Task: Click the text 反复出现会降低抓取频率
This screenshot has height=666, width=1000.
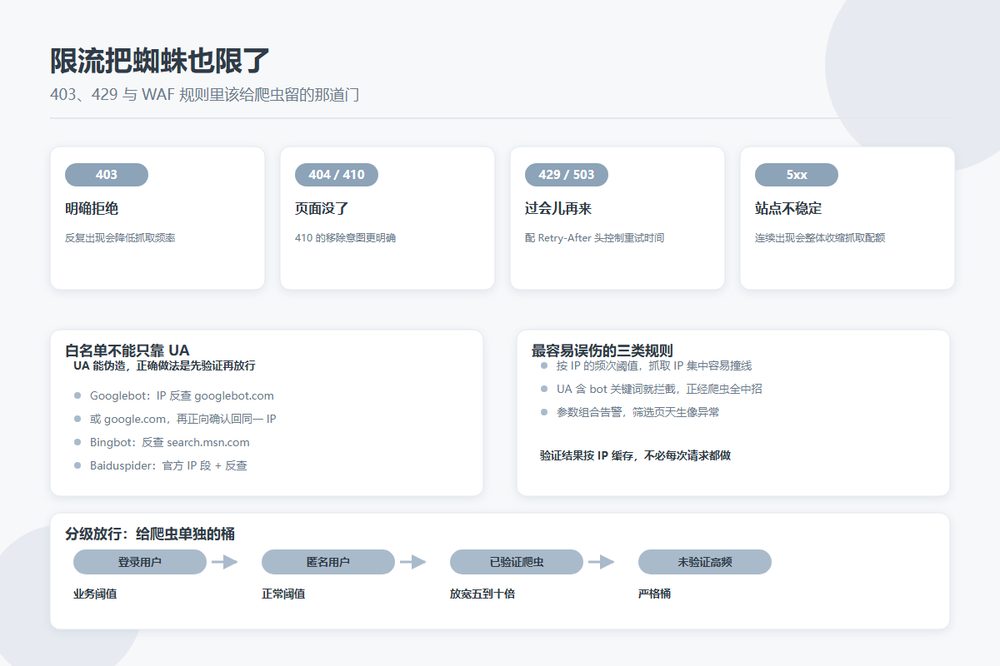Action: tap(120, 238)
